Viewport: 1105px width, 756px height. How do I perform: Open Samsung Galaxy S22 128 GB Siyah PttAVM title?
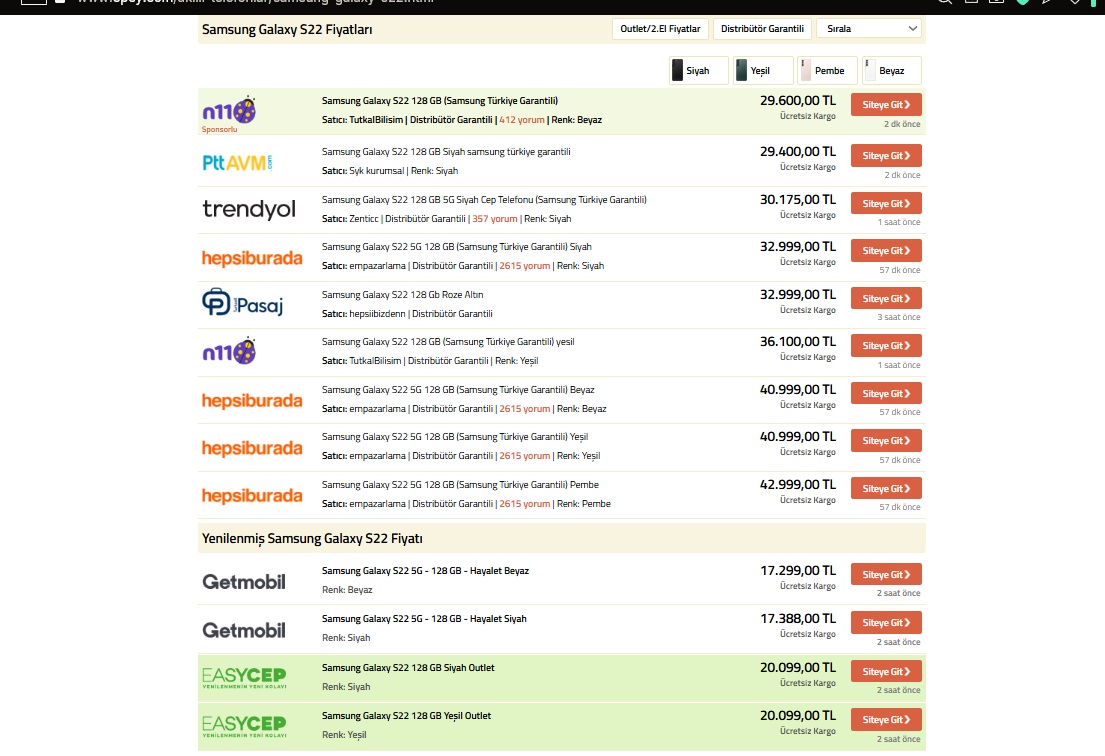click(x=446, y=151)
